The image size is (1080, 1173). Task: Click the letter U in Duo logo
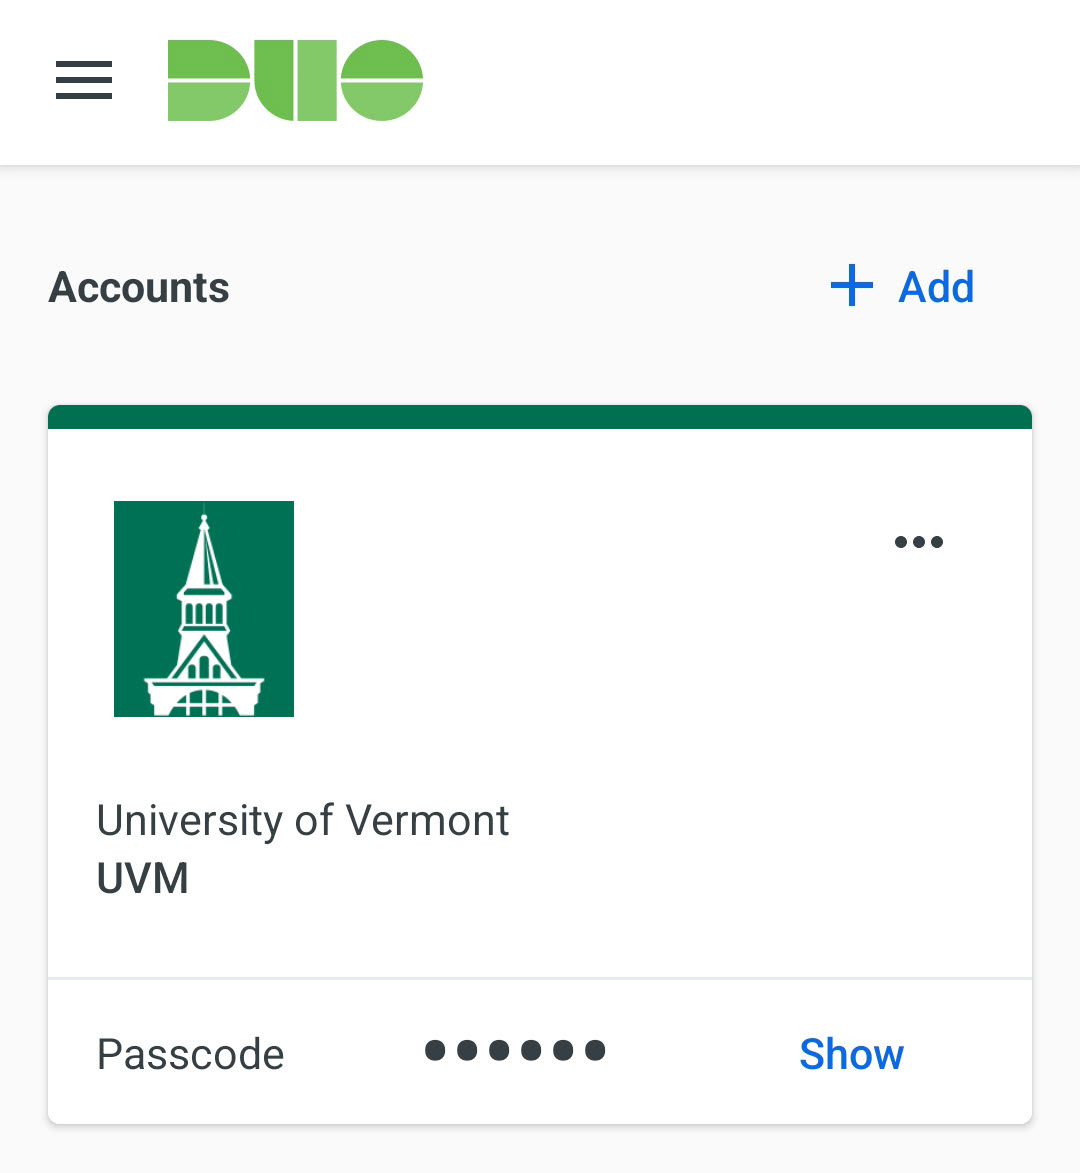click(x=295, y=80)
